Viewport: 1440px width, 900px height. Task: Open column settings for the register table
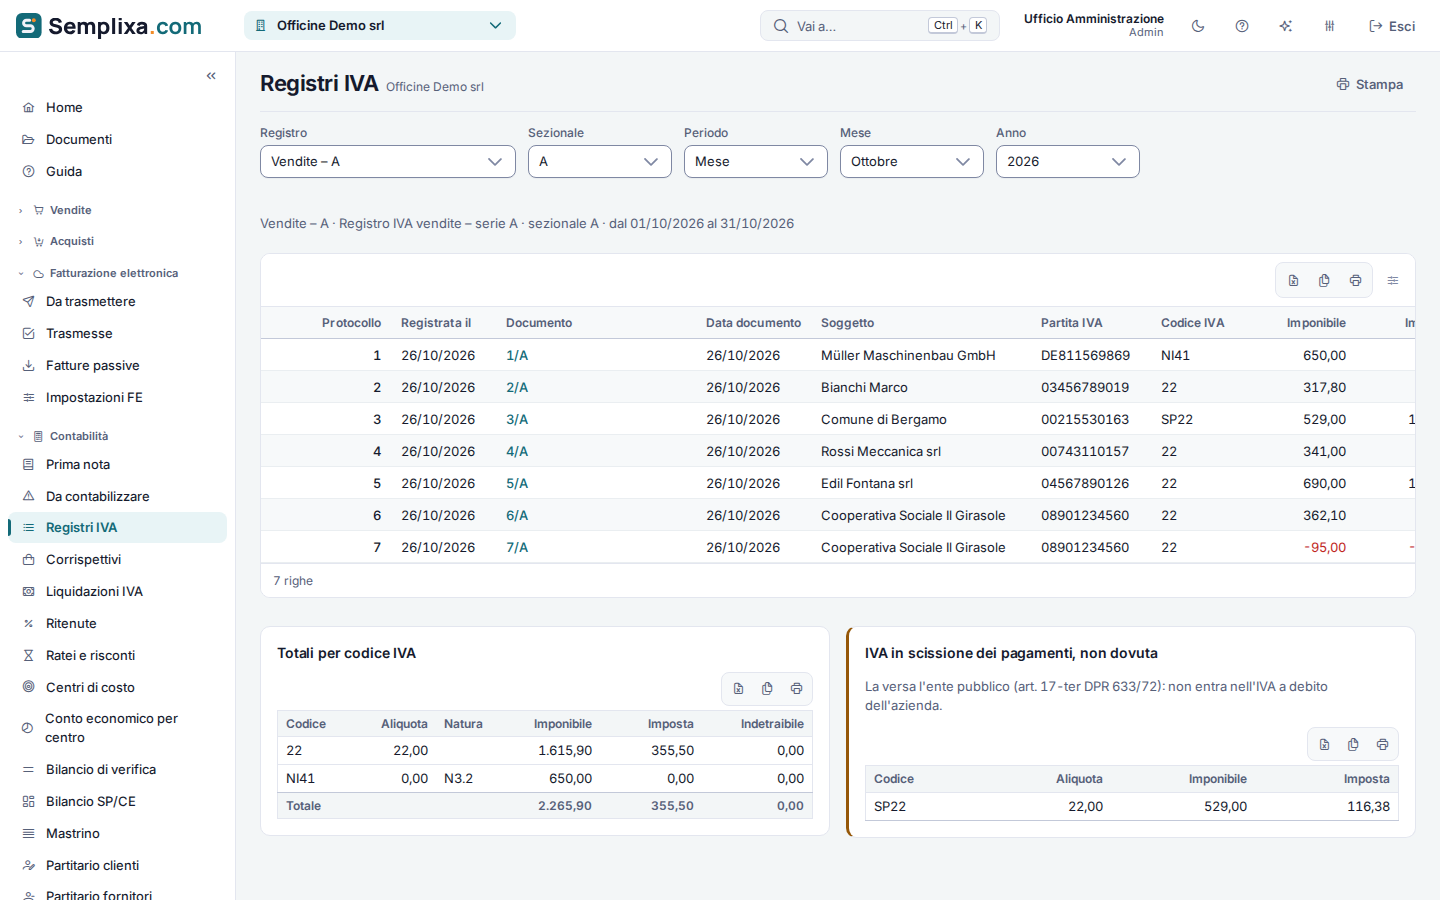tap(1393, 281)
